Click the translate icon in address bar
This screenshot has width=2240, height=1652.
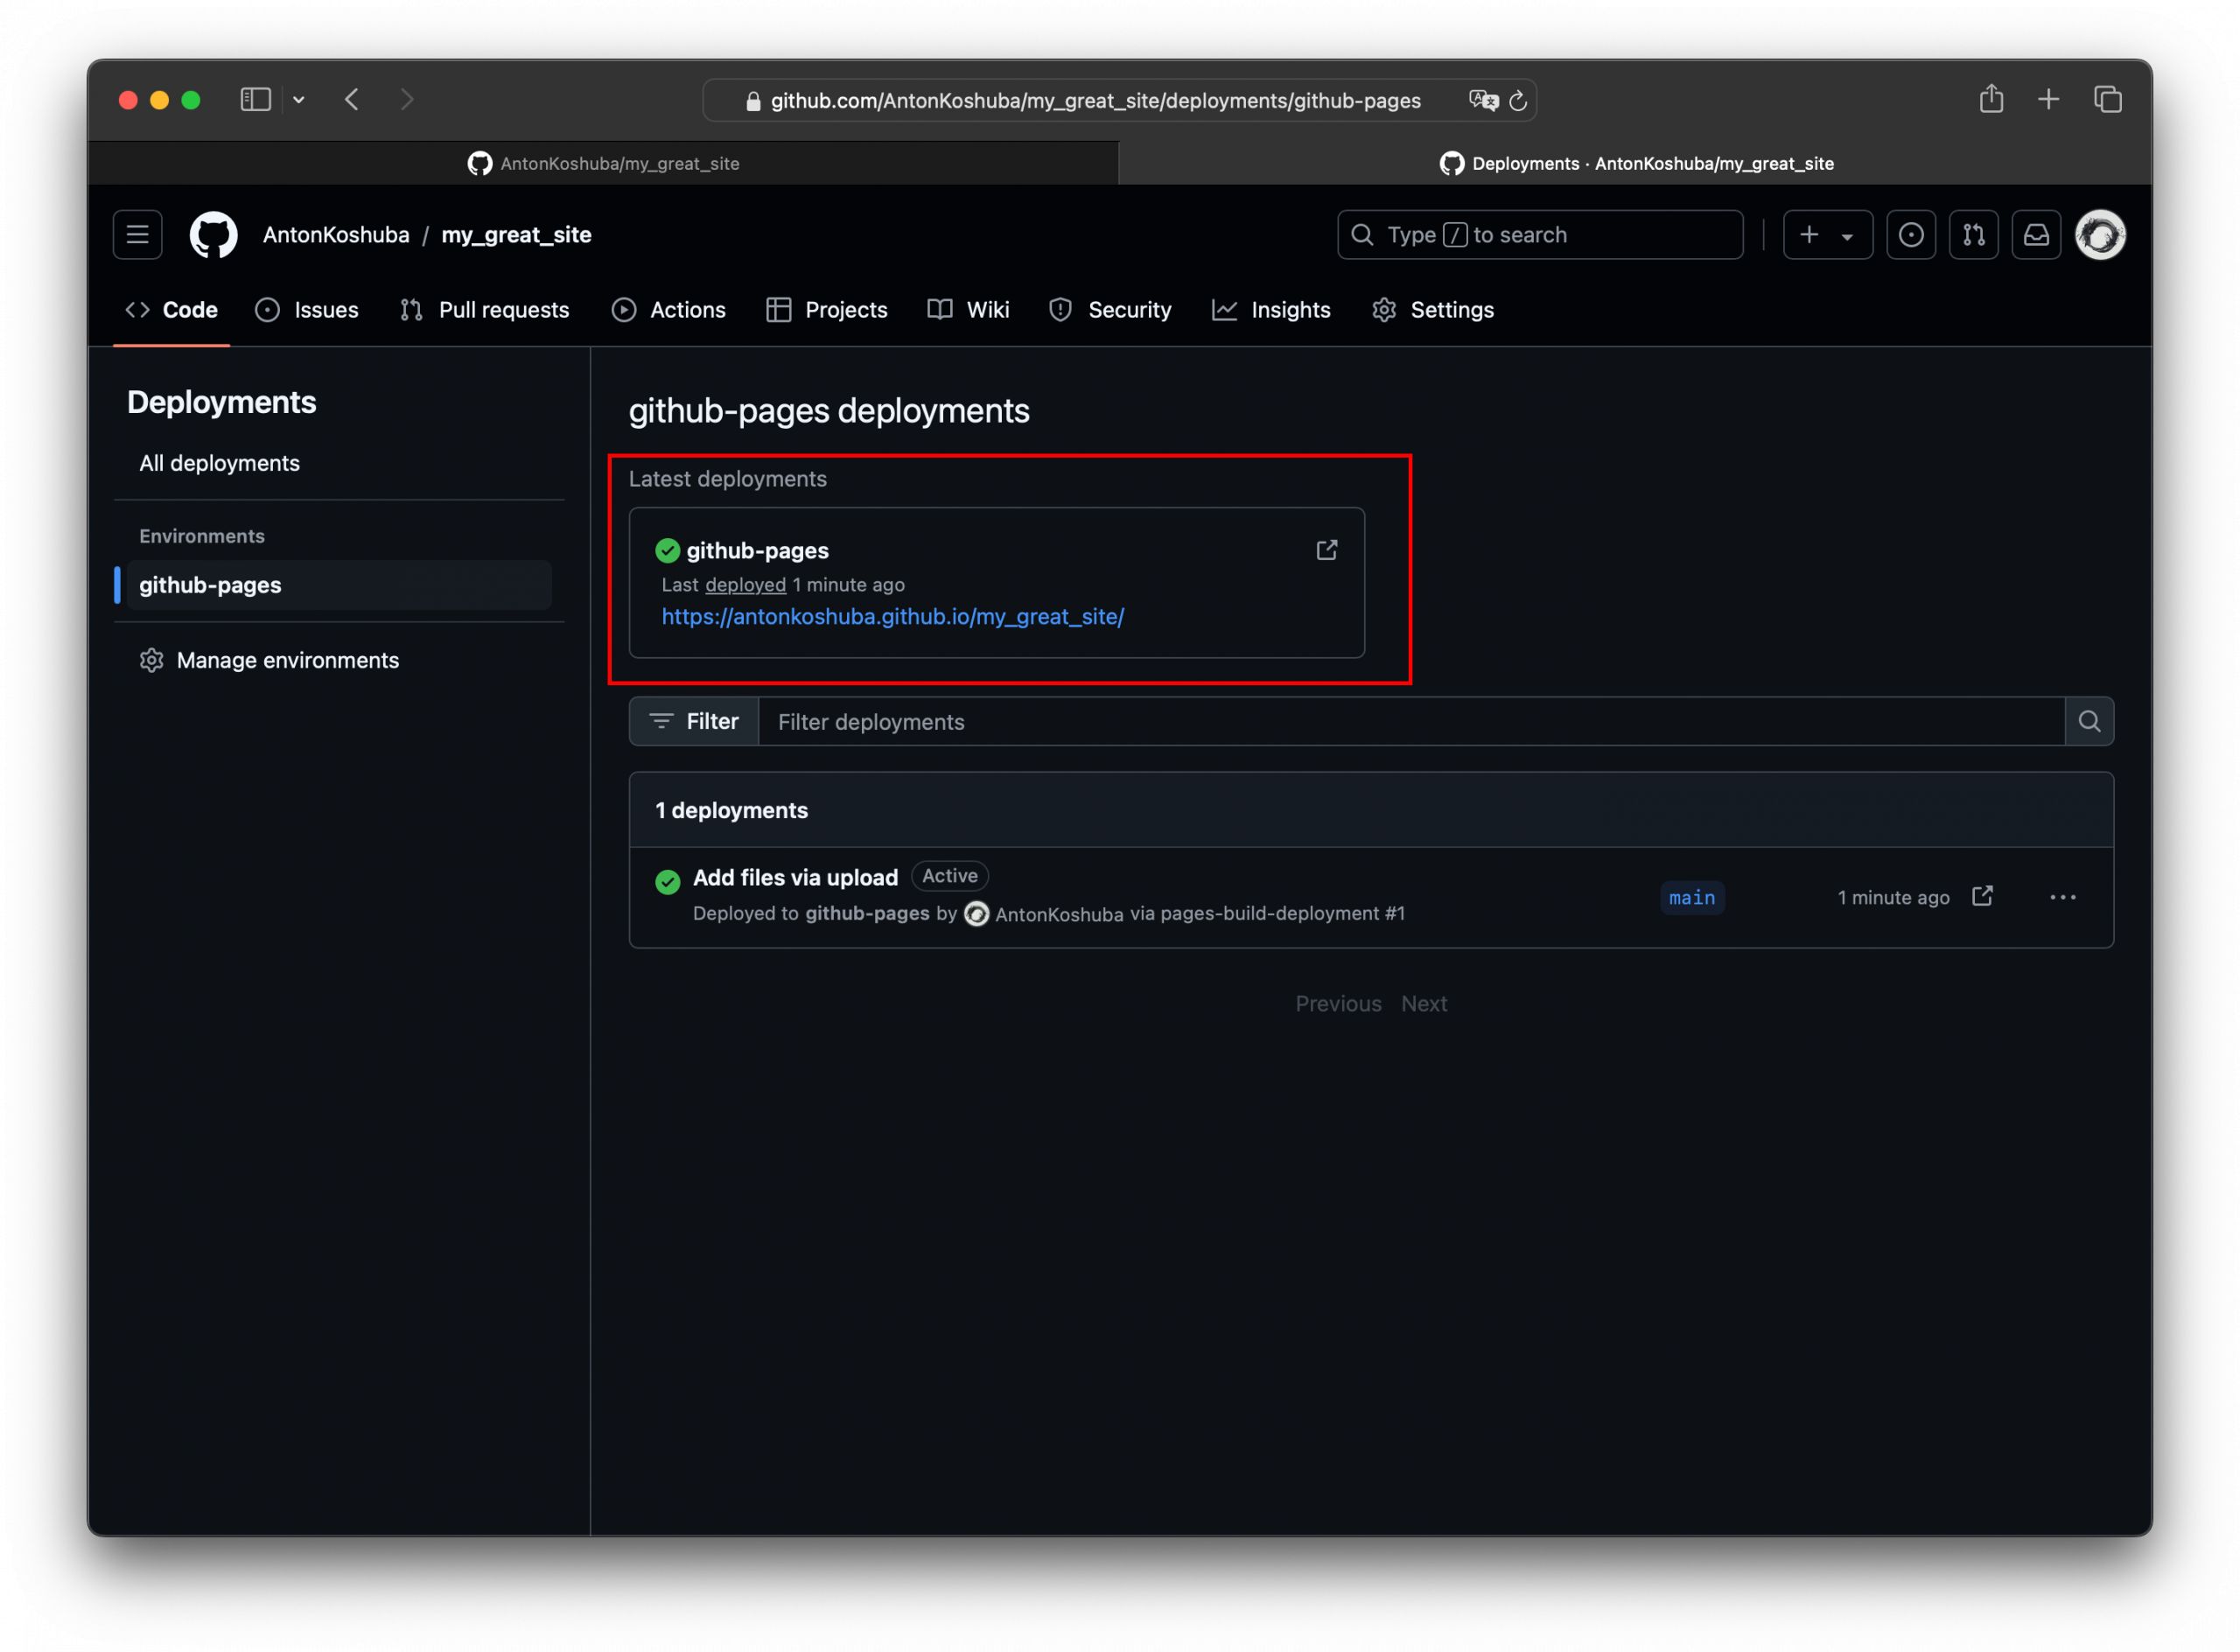point(1484,100)
